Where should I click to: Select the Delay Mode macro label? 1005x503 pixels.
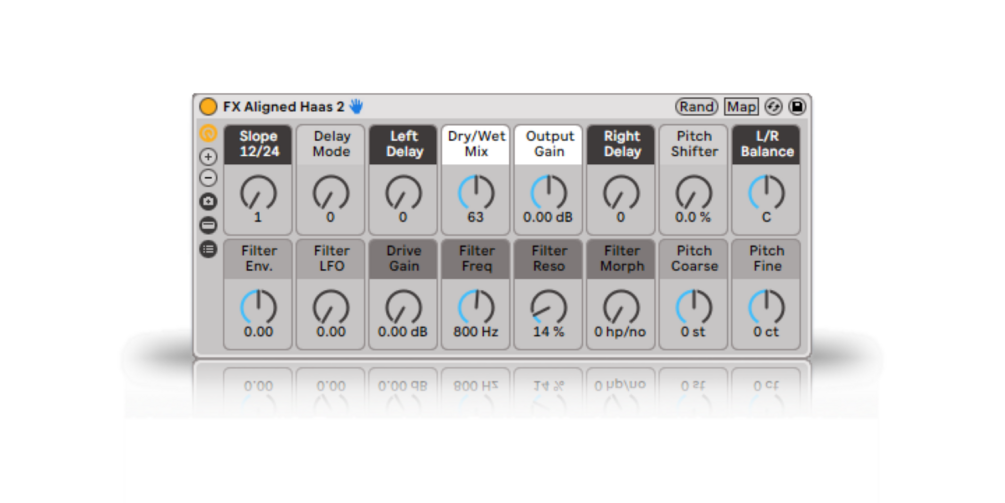(331, 144)
